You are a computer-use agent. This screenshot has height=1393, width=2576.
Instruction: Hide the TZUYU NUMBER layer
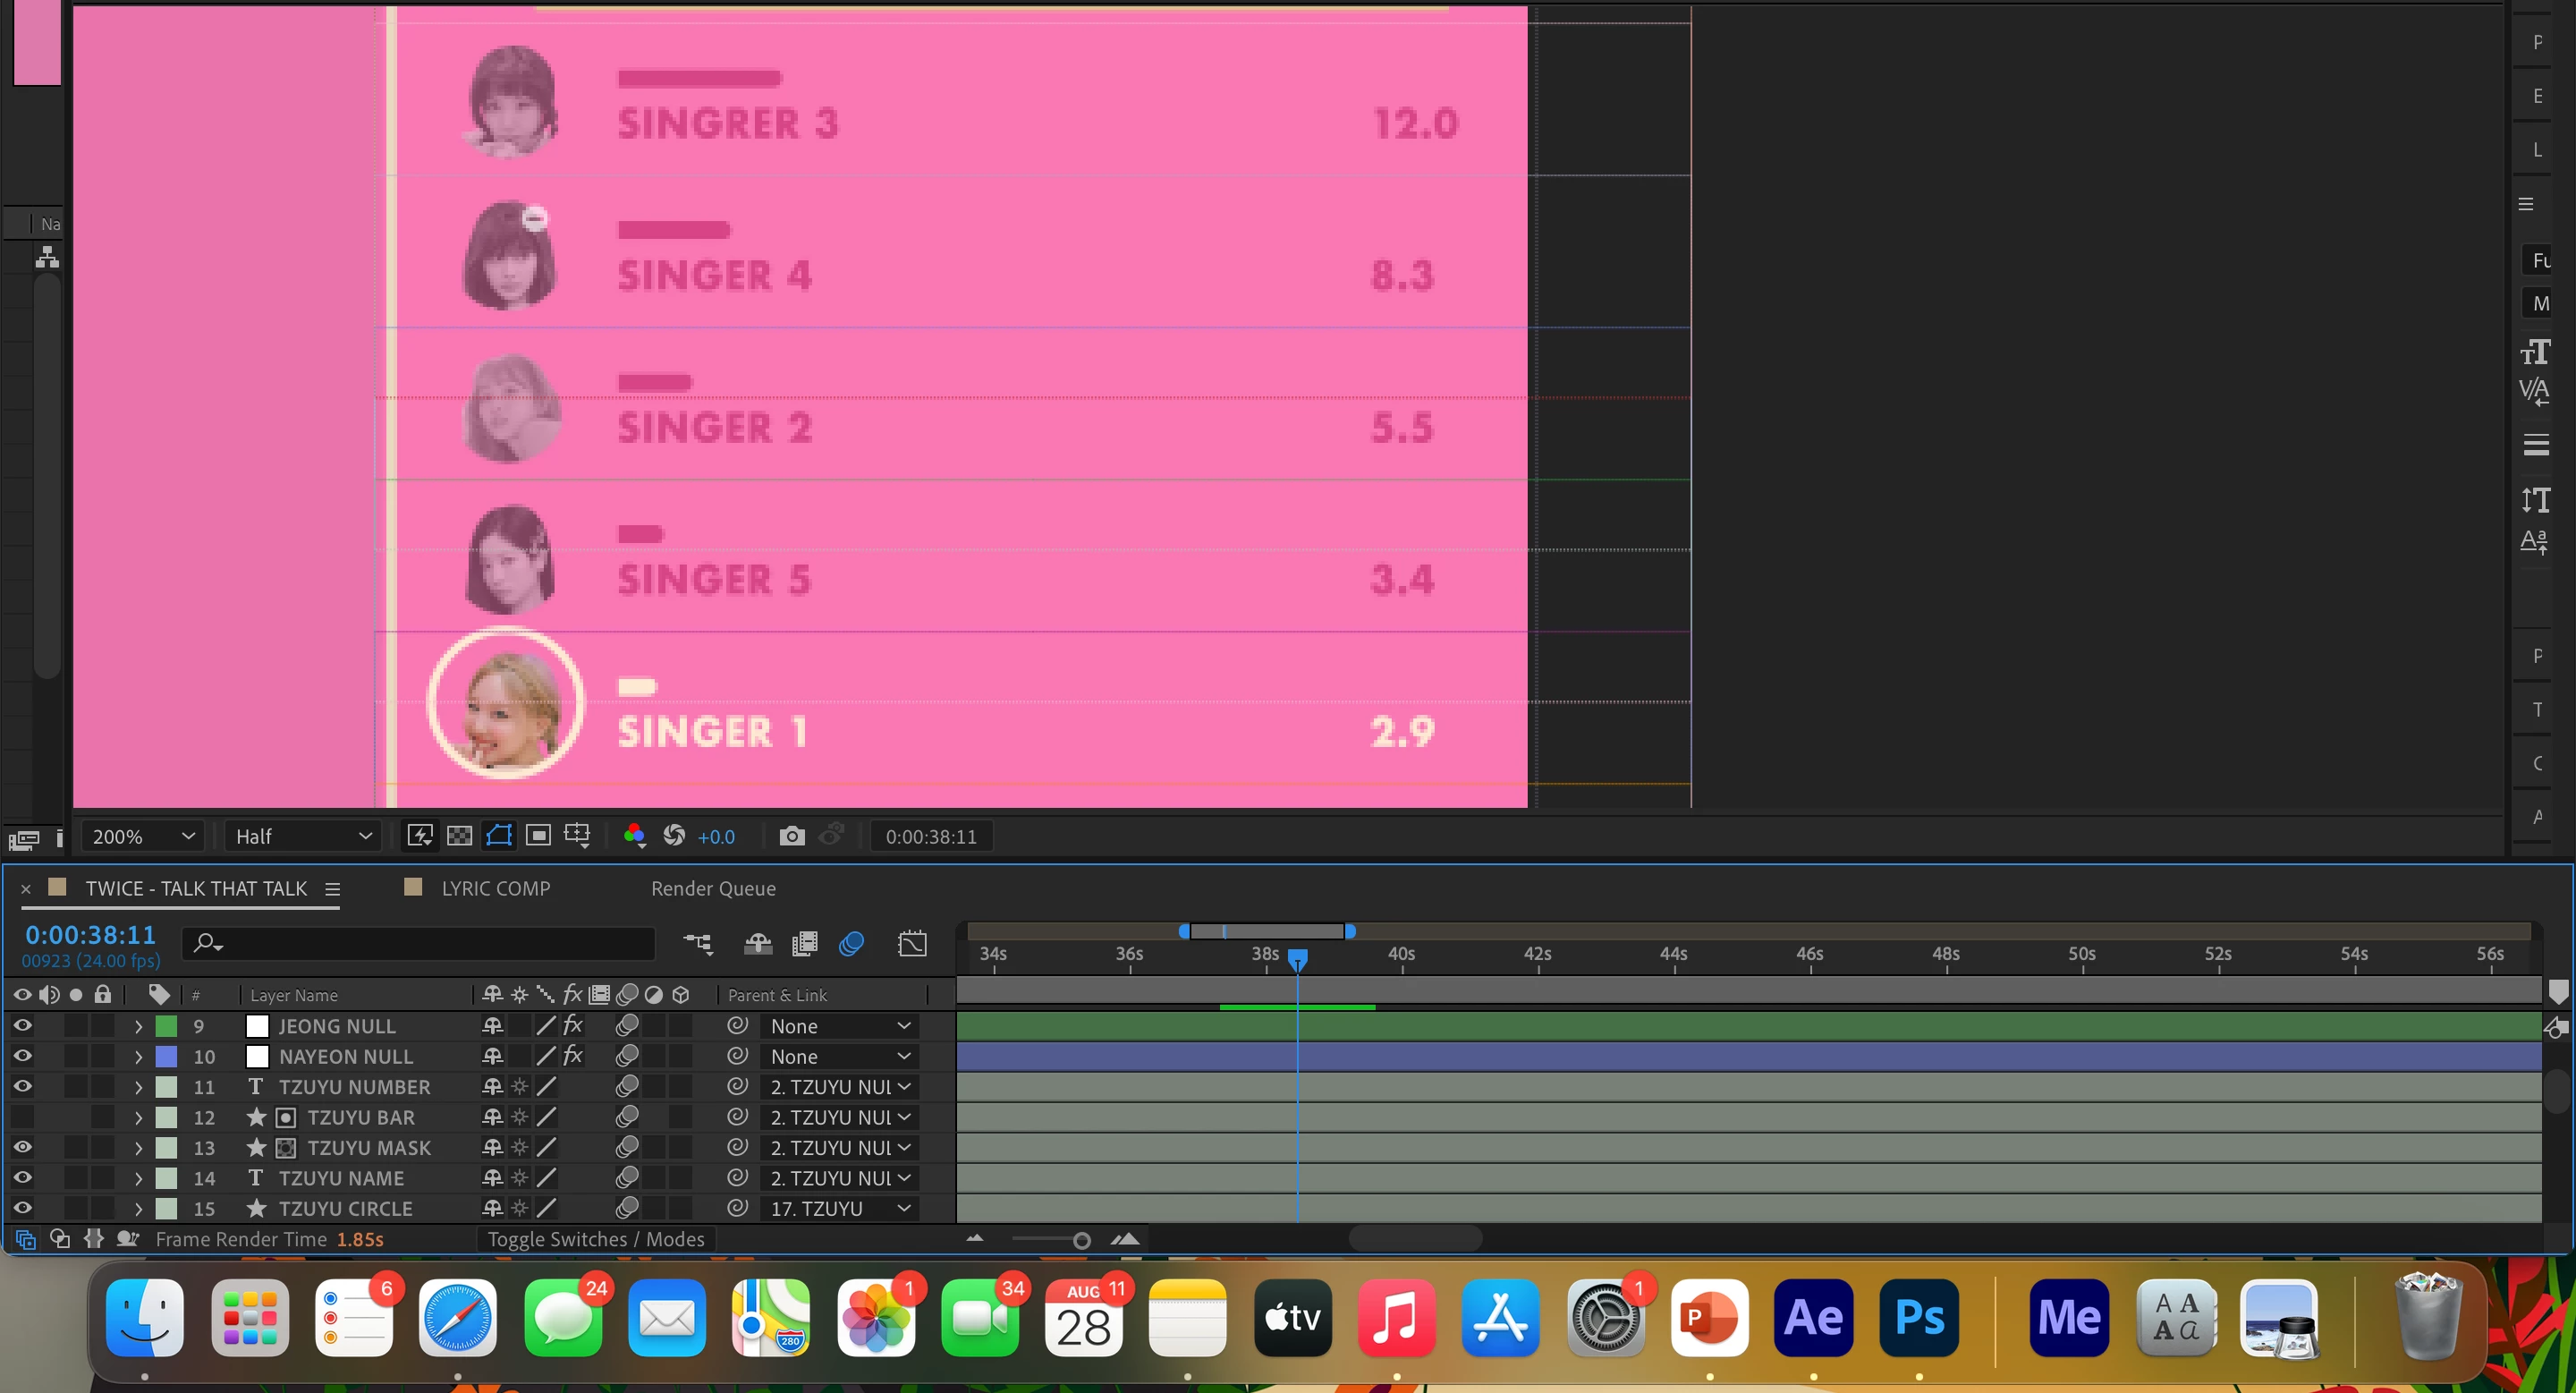[22, 1086]
